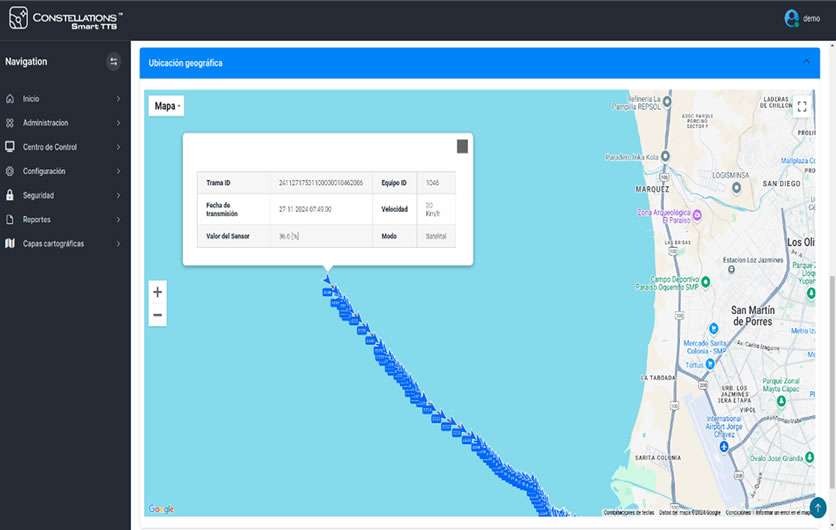Expand the Capas cartograficas chevron

click(x=118, y=244)
